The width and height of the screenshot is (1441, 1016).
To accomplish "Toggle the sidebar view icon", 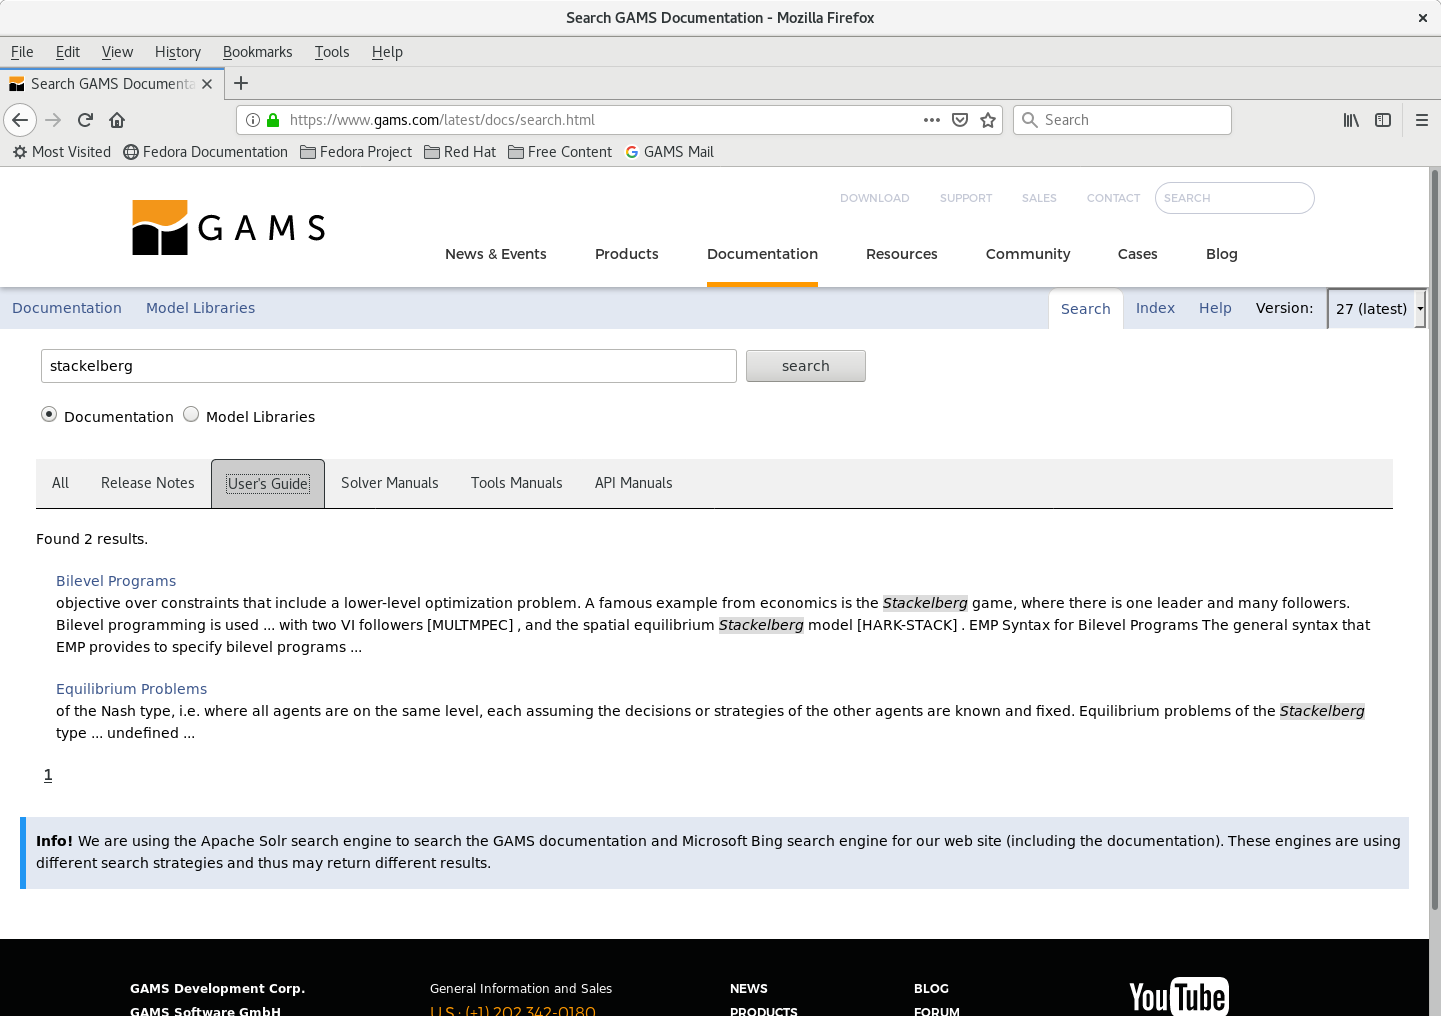I will coord(1383,120).
